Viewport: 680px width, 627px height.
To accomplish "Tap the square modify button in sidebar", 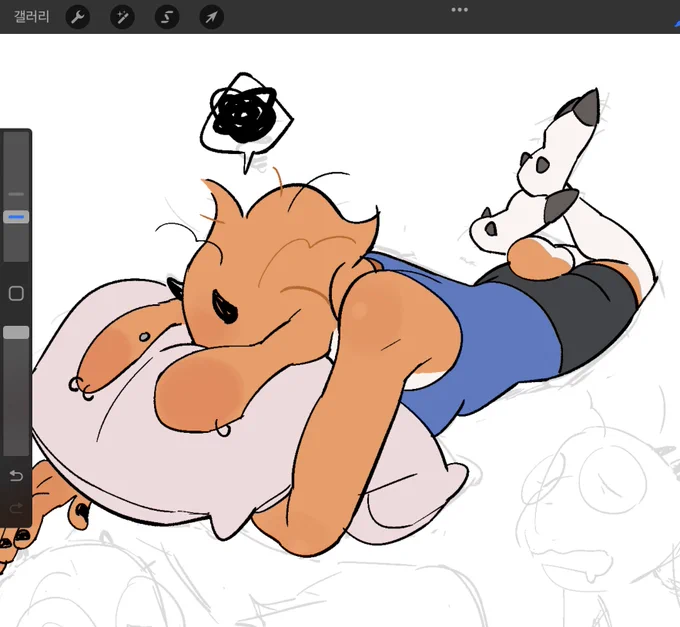I will tap(16, 294).
